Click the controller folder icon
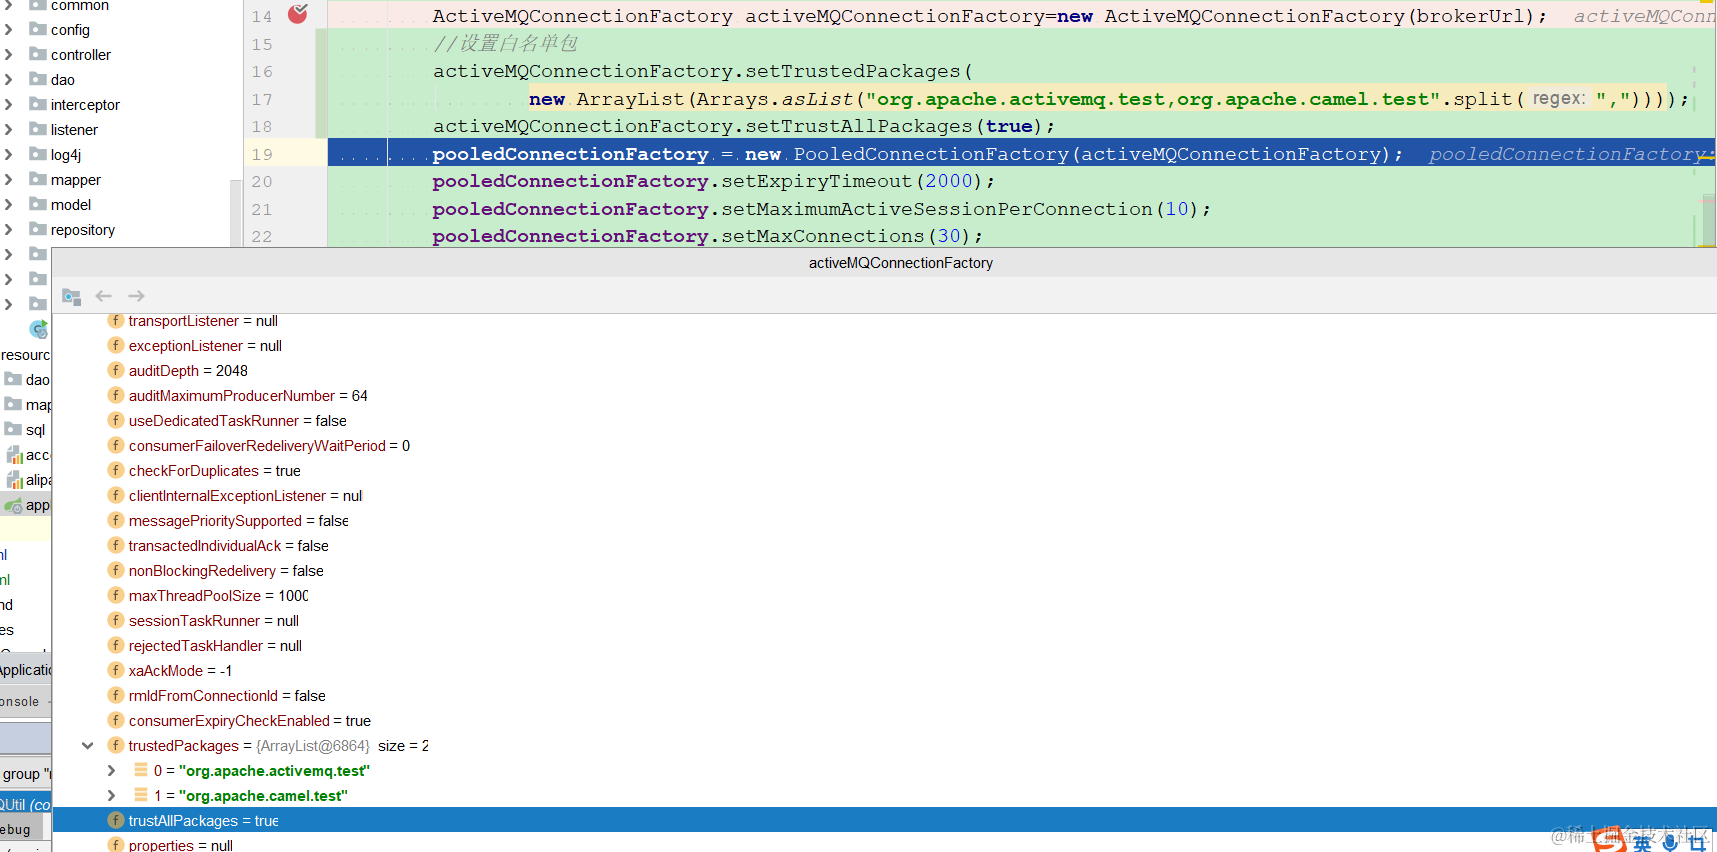Image resolution: width=1717 pixels, height=852 pixels. (38, 54)
